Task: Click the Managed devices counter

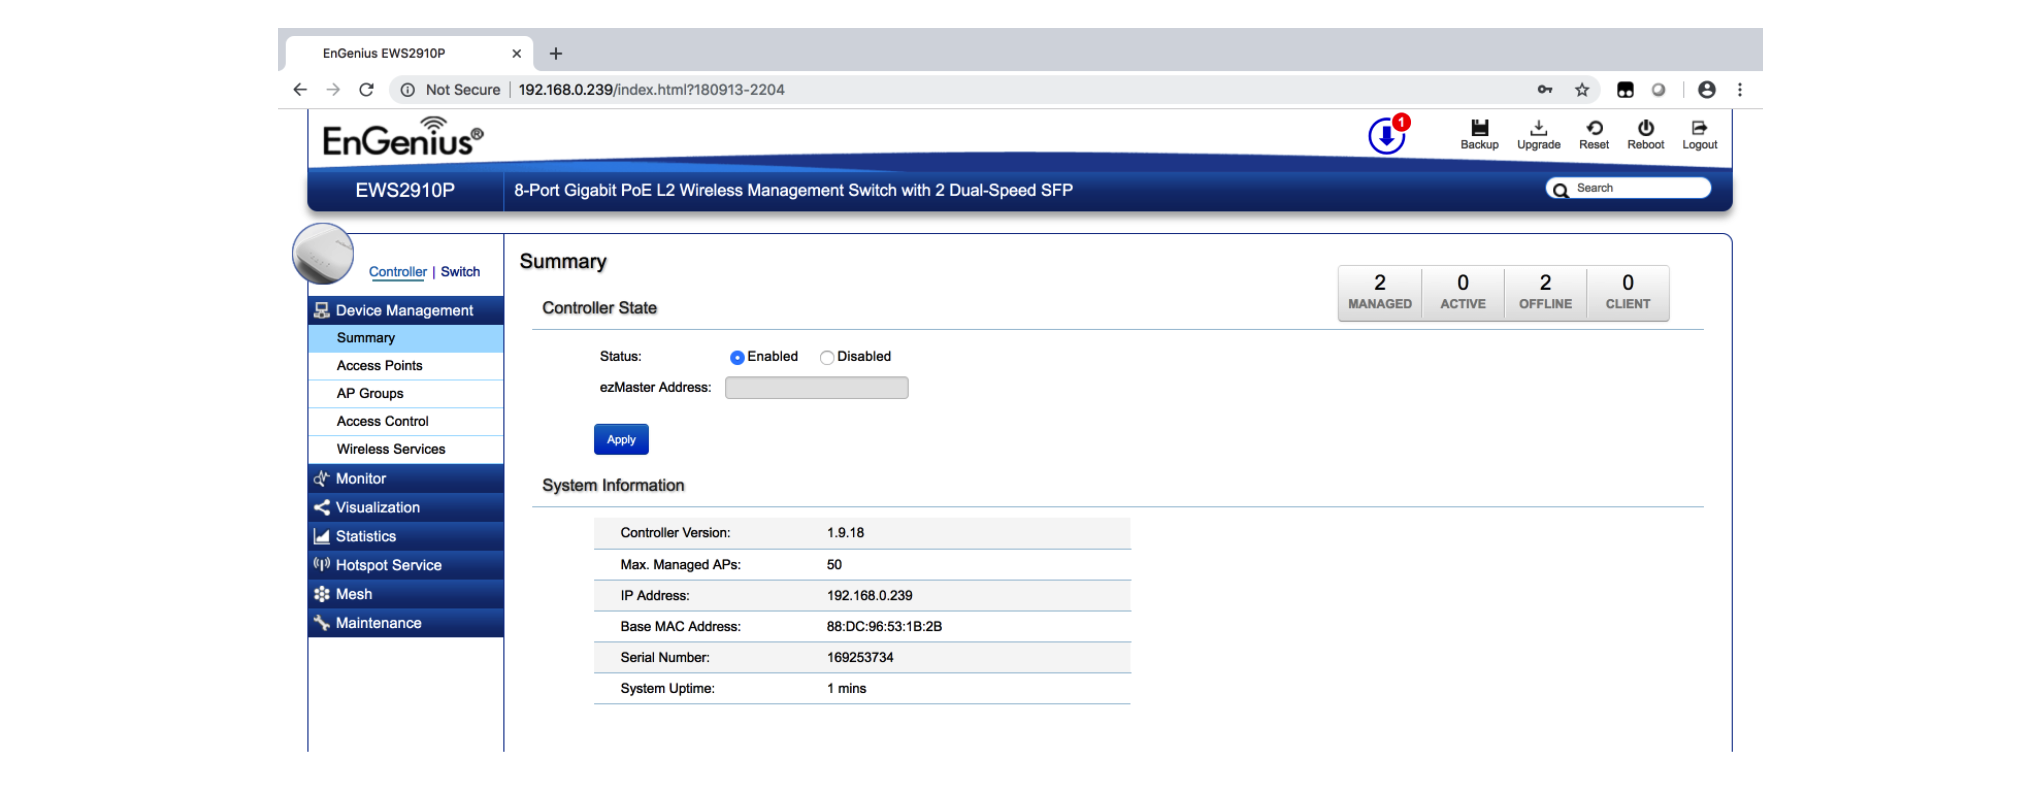Action: (1380, 293)
